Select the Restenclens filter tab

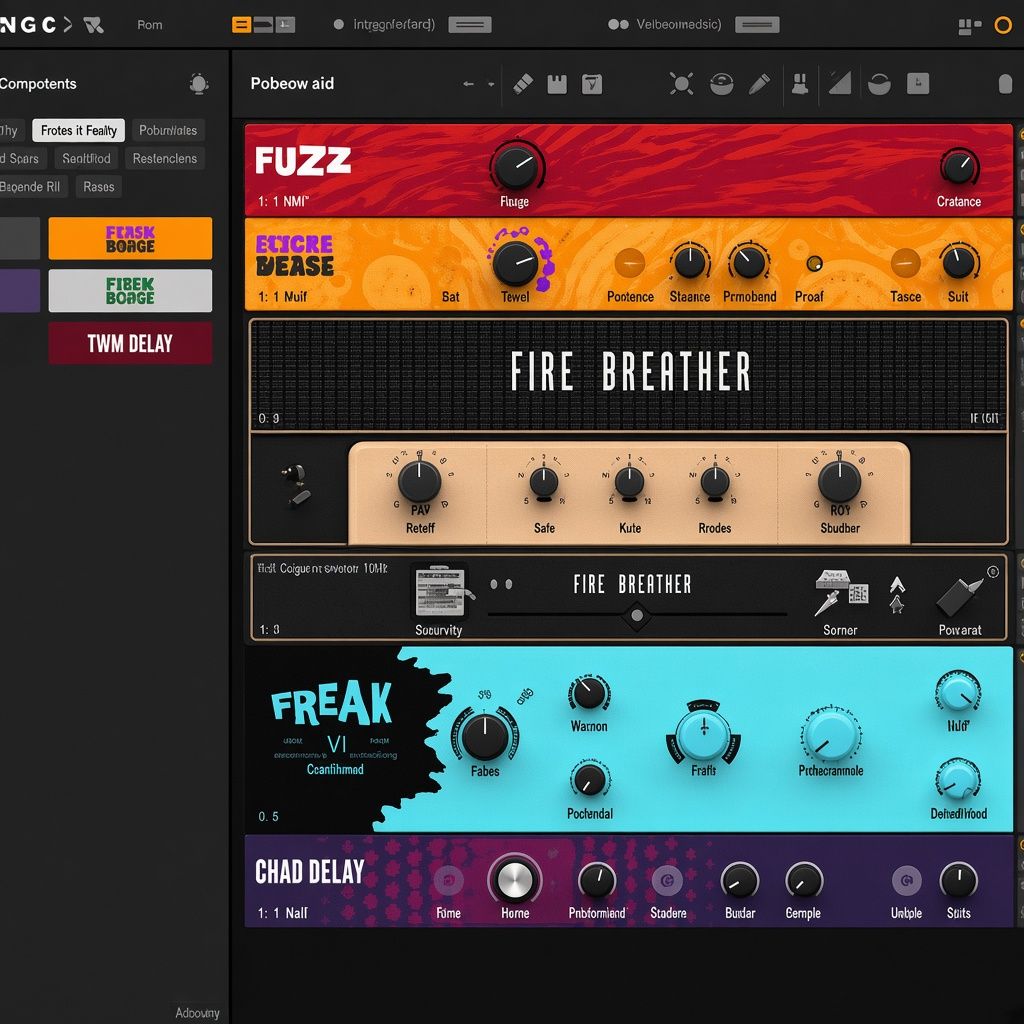[x=165, y=158]
